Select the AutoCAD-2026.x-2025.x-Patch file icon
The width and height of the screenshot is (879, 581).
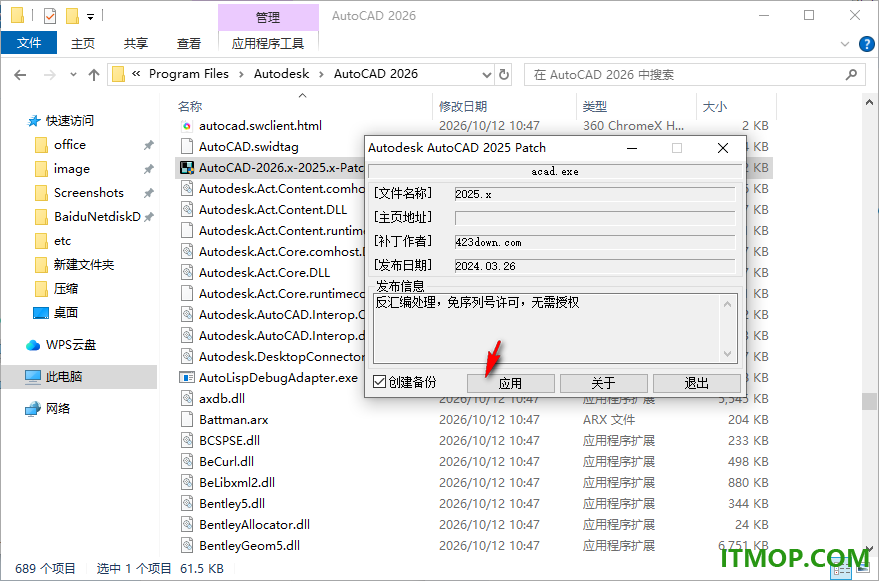(187, 168)
